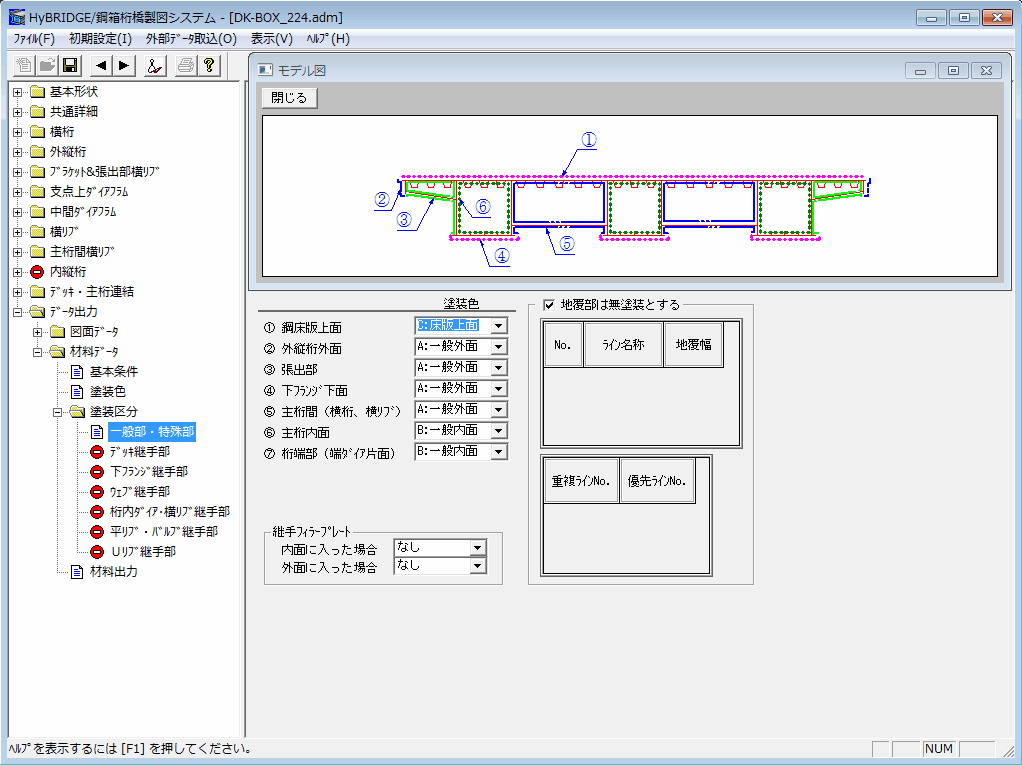This screenshot has width=1022, height=765.
Task: Click the right arrow next-page toolbar icon
Action: pyautogui.click(x=123, y=66)
